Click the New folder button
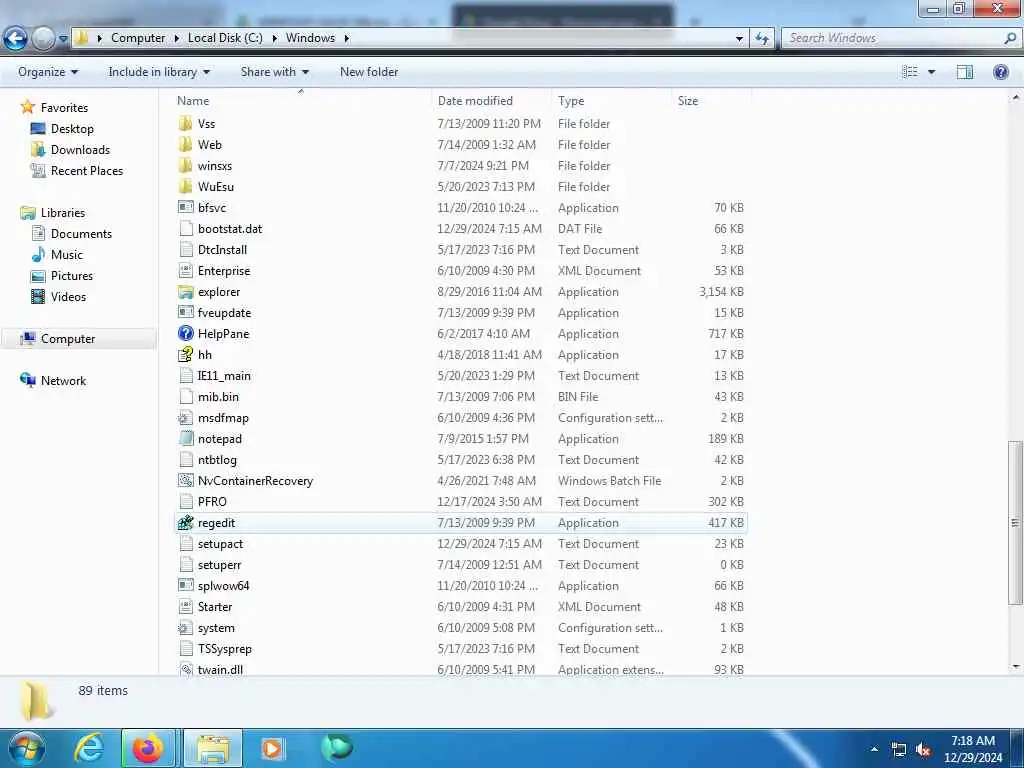 (x=369, y=72)
